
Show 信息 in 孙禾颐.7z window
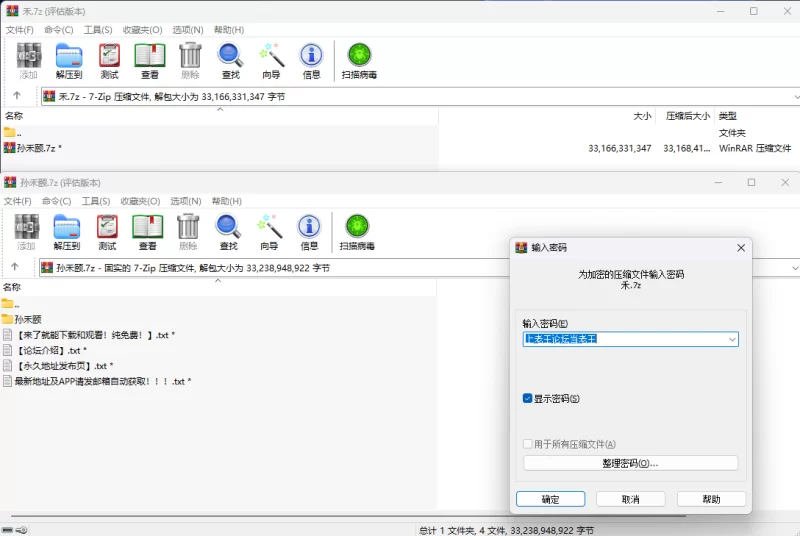point(309,233)
